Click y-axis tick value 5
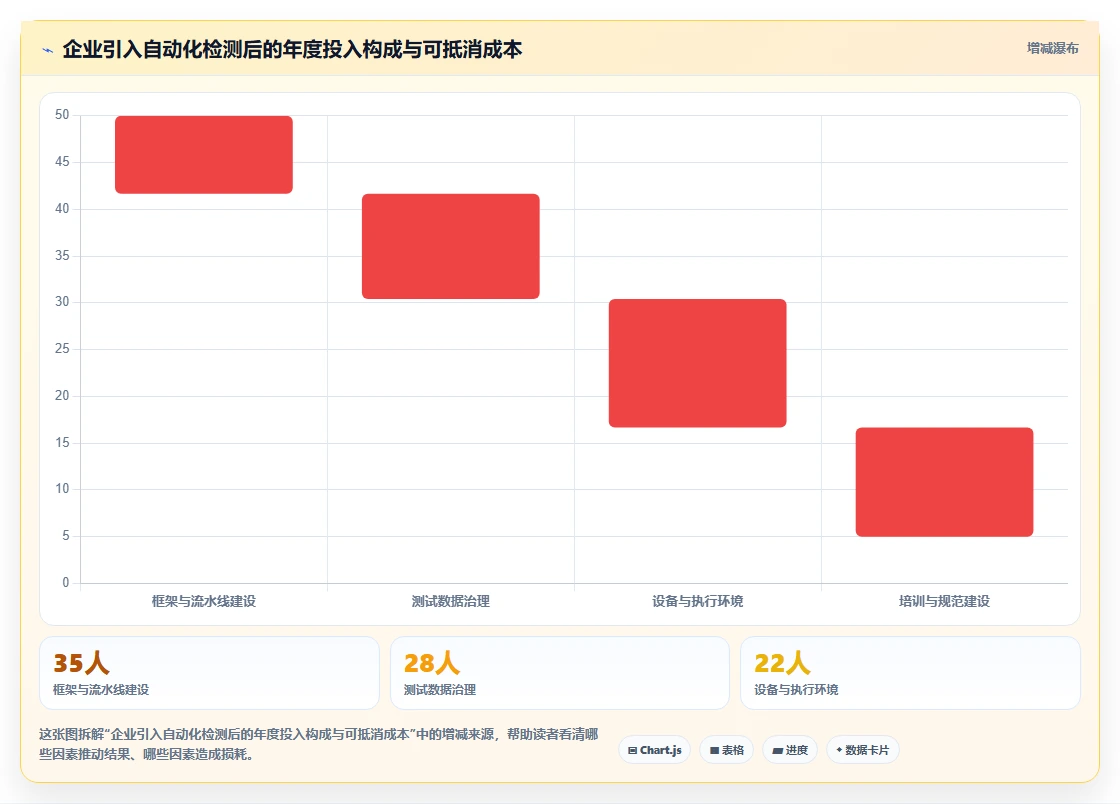Viewport: 1120px width, 804px height. [66, 536]
